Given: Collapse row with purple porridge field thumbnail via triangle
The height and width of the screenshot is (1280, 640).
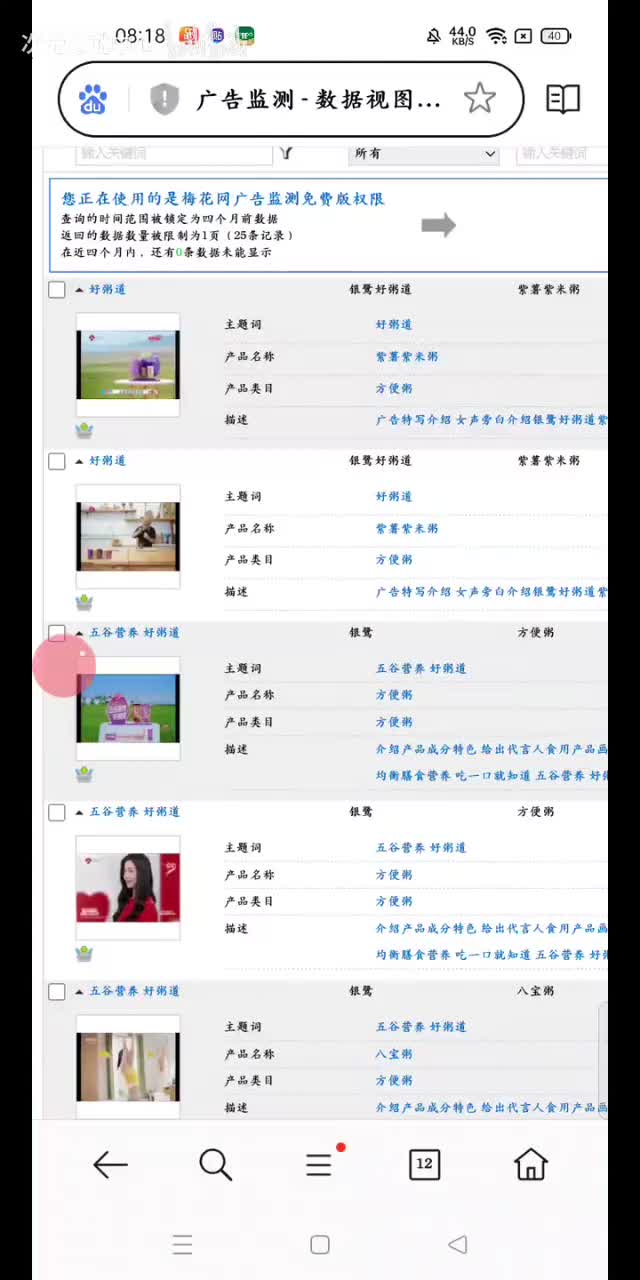Looking at the screenshot, I should pyautogui.click(x=79, y=290).
